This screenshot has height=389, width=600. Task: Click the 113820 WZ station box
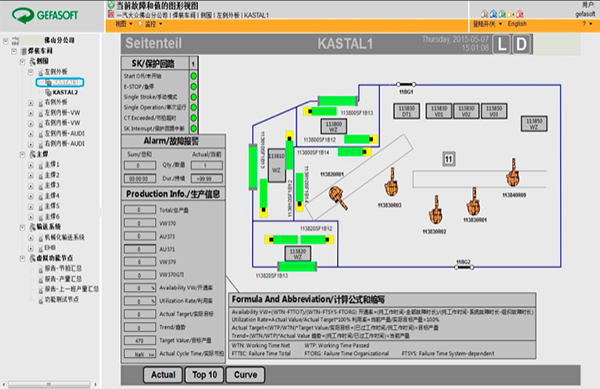pos(298,254)
